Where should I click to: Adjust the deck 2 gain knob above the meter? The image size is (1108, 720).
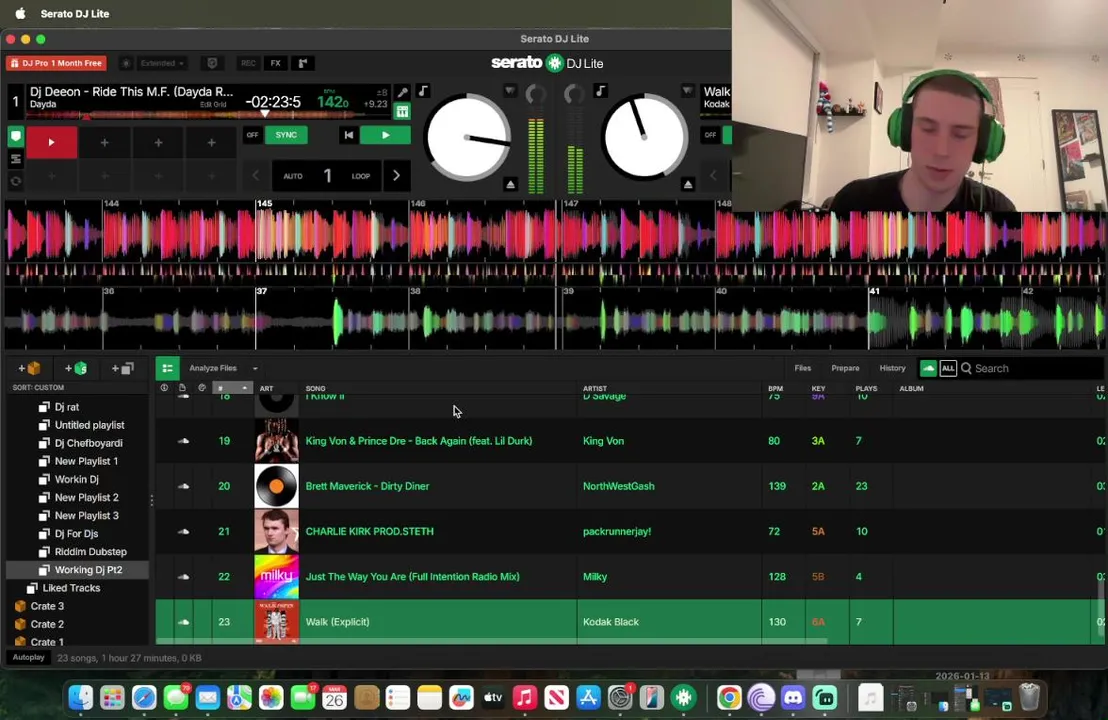574,93
